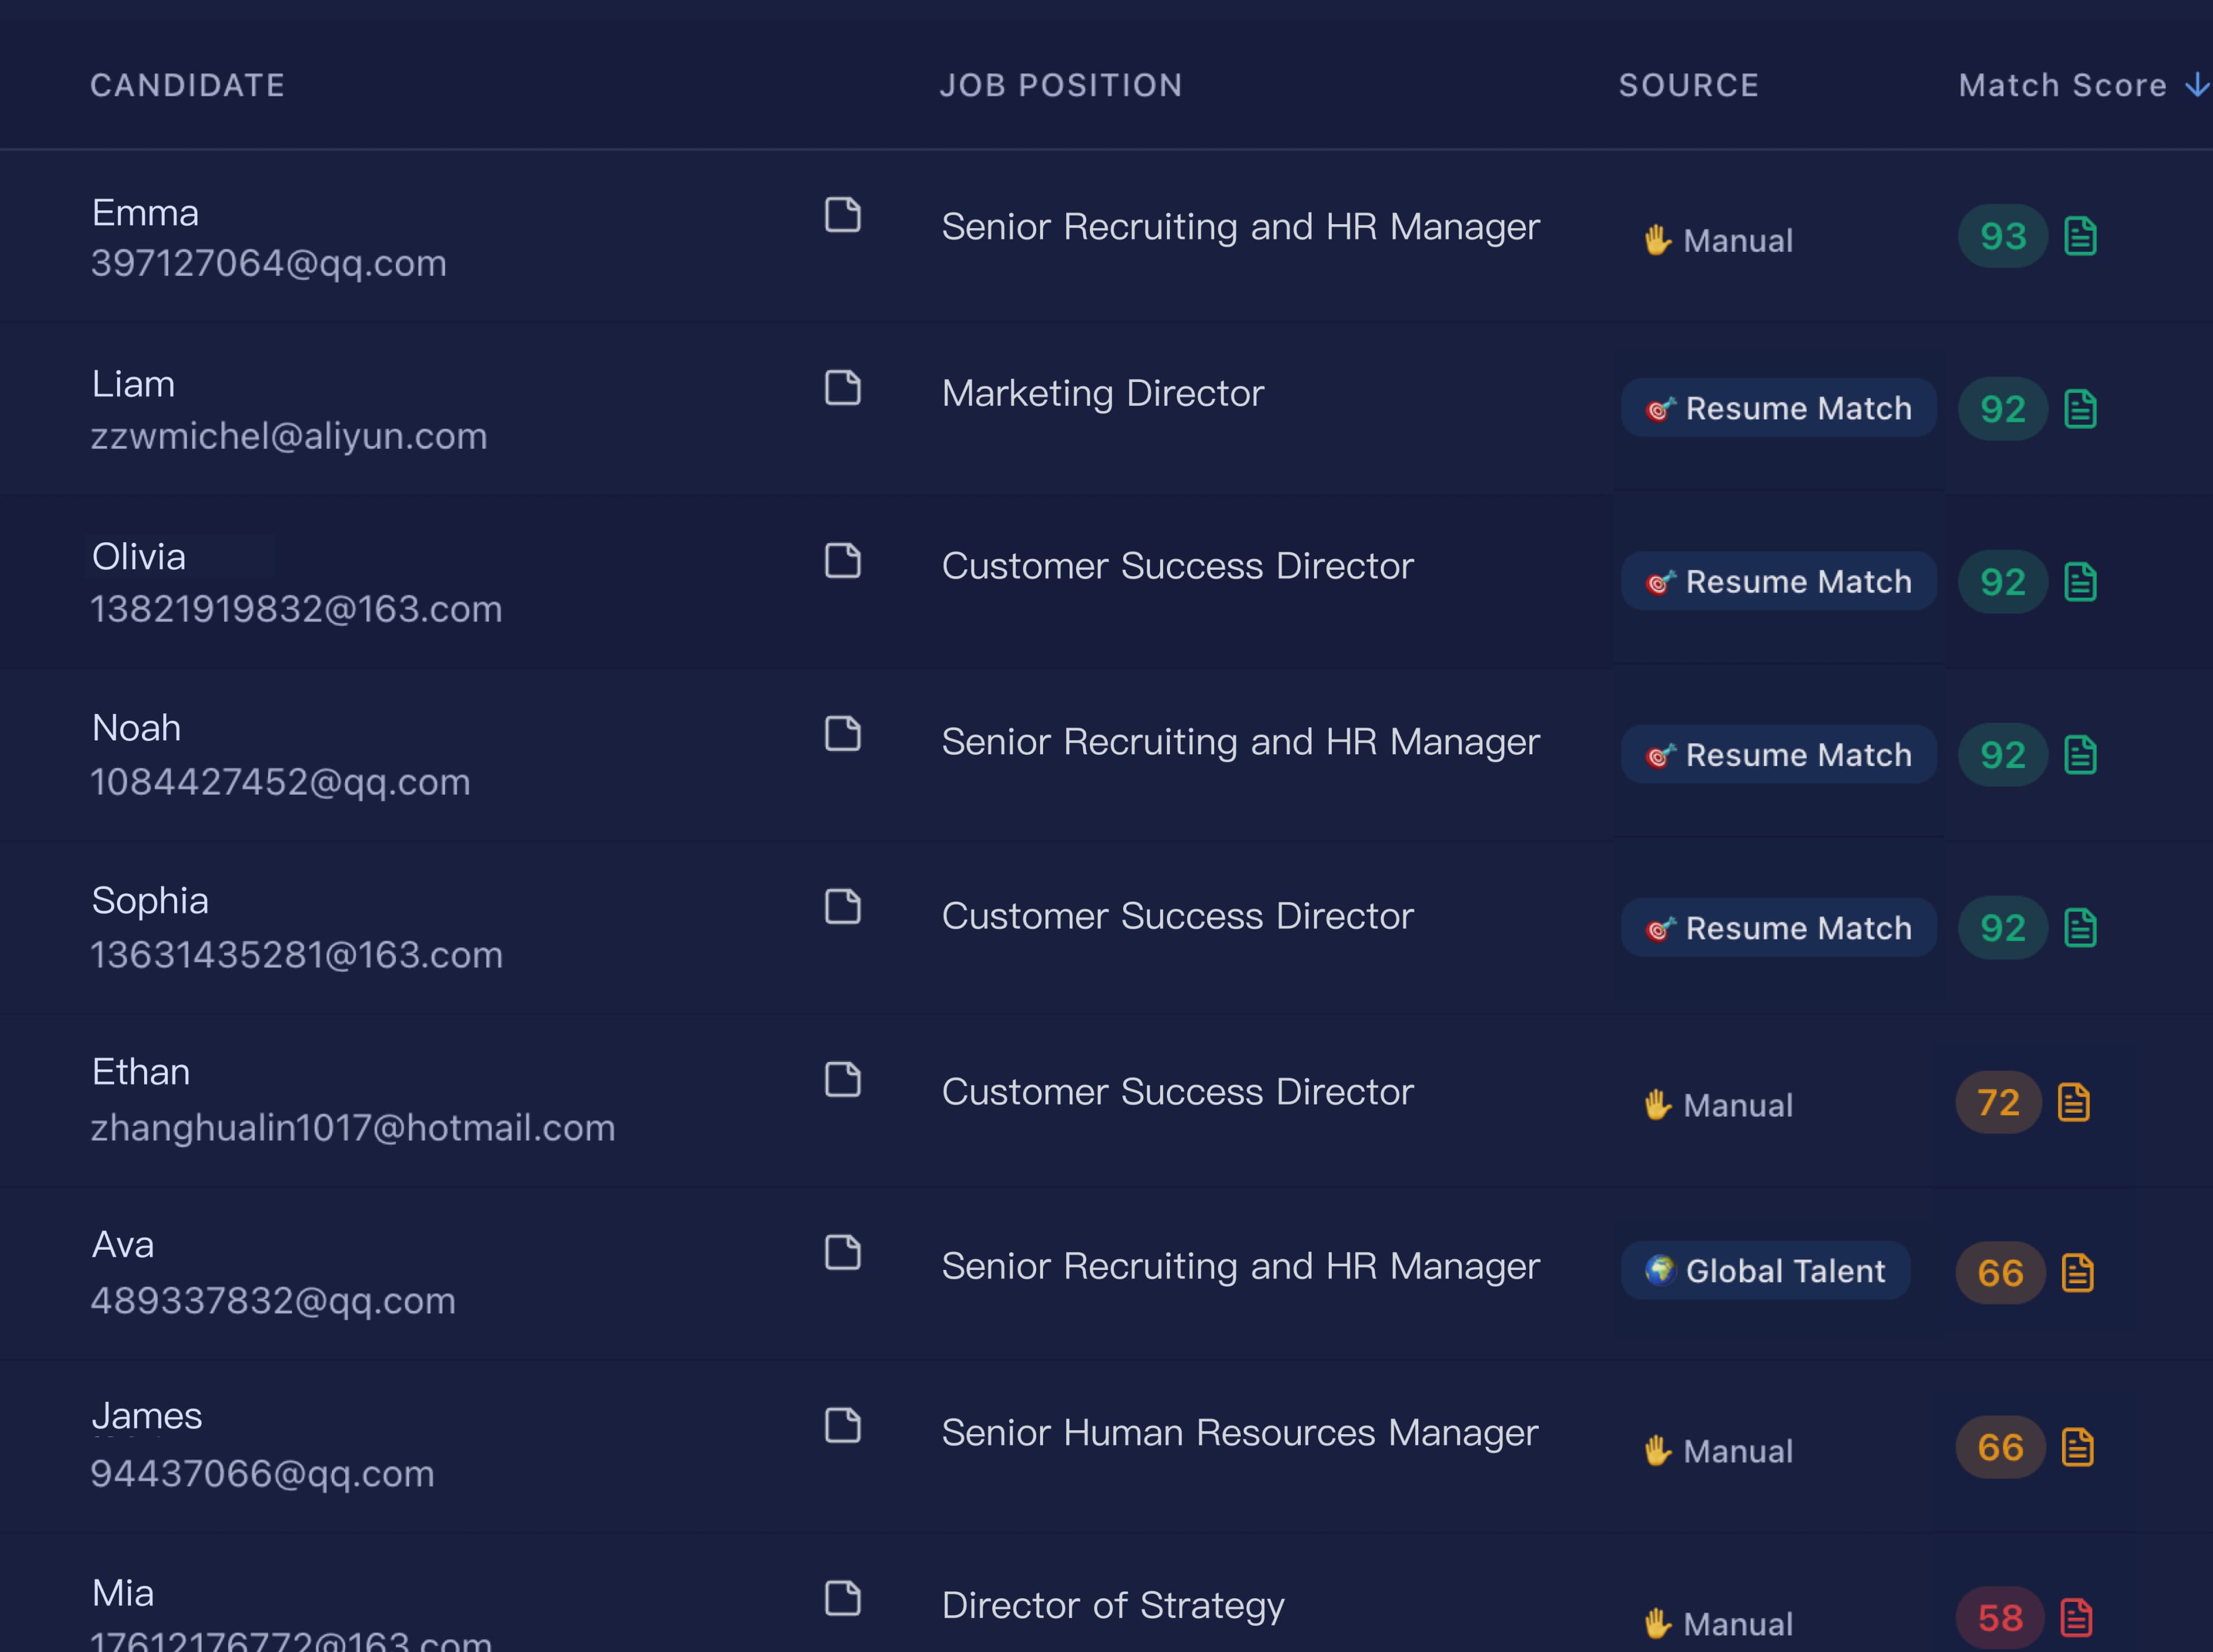Image resolution: width=2213 pixels, height=1652 pixels.
Task: Click James's Senior Human Resources Manager position
Action: click(x=1239, y=1433)
